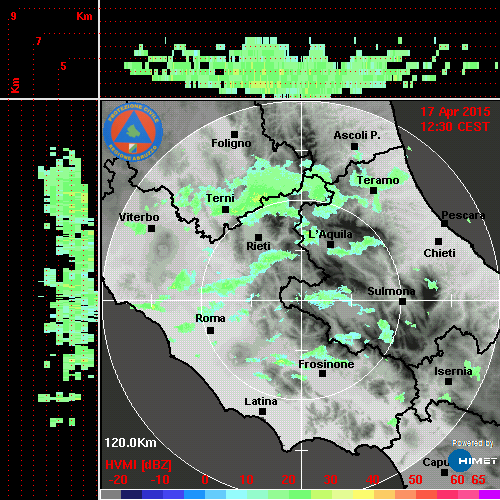
Task: Click the HVMI [dBZ] legend label
Action: (x=138, y=465)
